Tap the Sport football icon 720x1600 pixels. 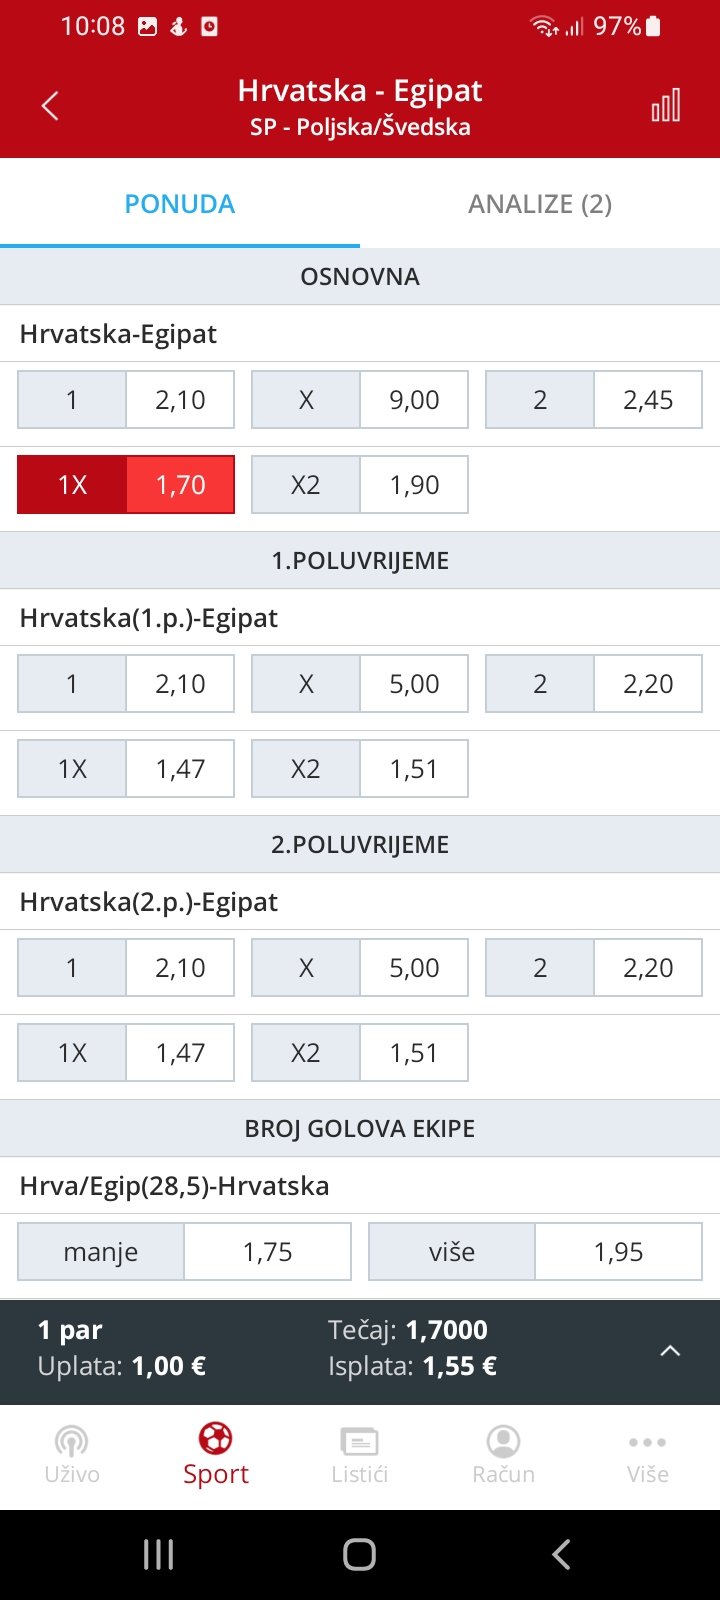click(216, 1439)
